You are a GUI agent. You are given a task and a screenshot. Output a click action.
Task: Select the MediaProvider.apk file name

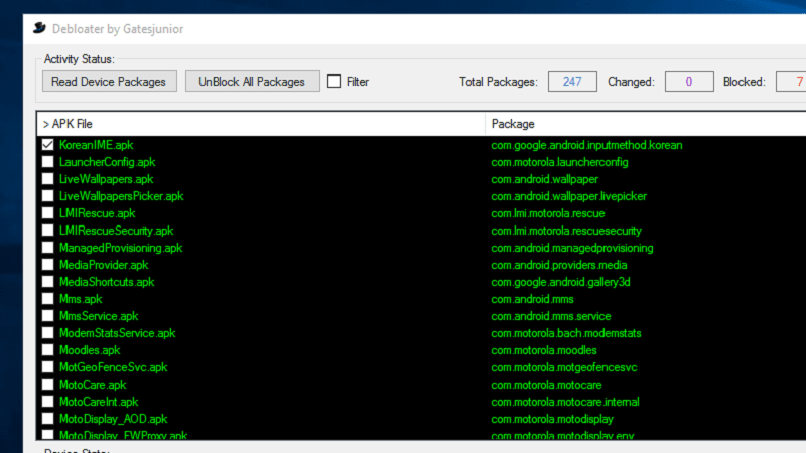pyautogui.click(x=103, y=265)
